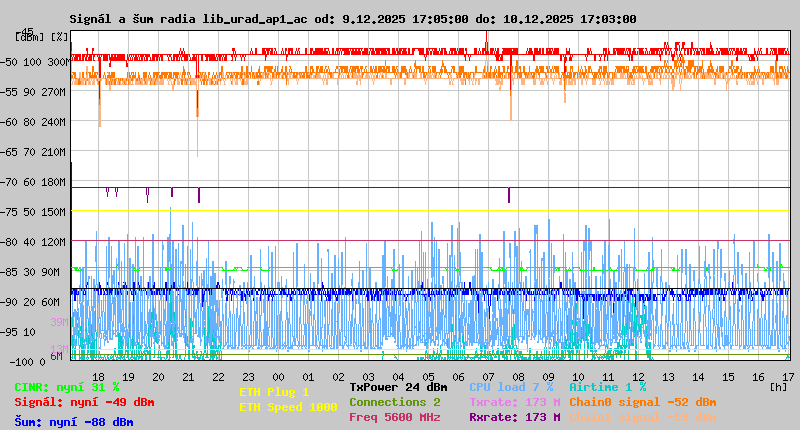Select the purple 'Rxrate: 173 M' legend label
This screenshot has width=800, height=430.
point(515,417)
